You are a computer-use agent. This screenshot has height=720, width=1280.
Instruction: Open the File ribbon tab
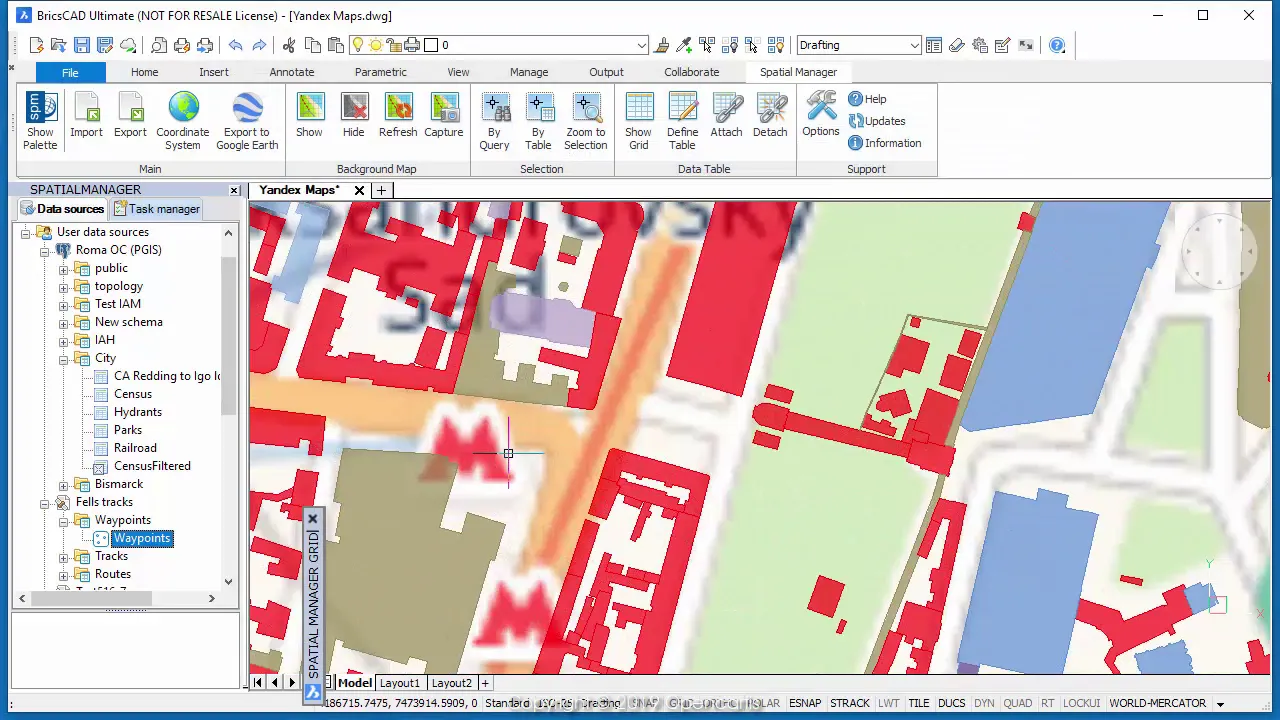pos(70,72)
